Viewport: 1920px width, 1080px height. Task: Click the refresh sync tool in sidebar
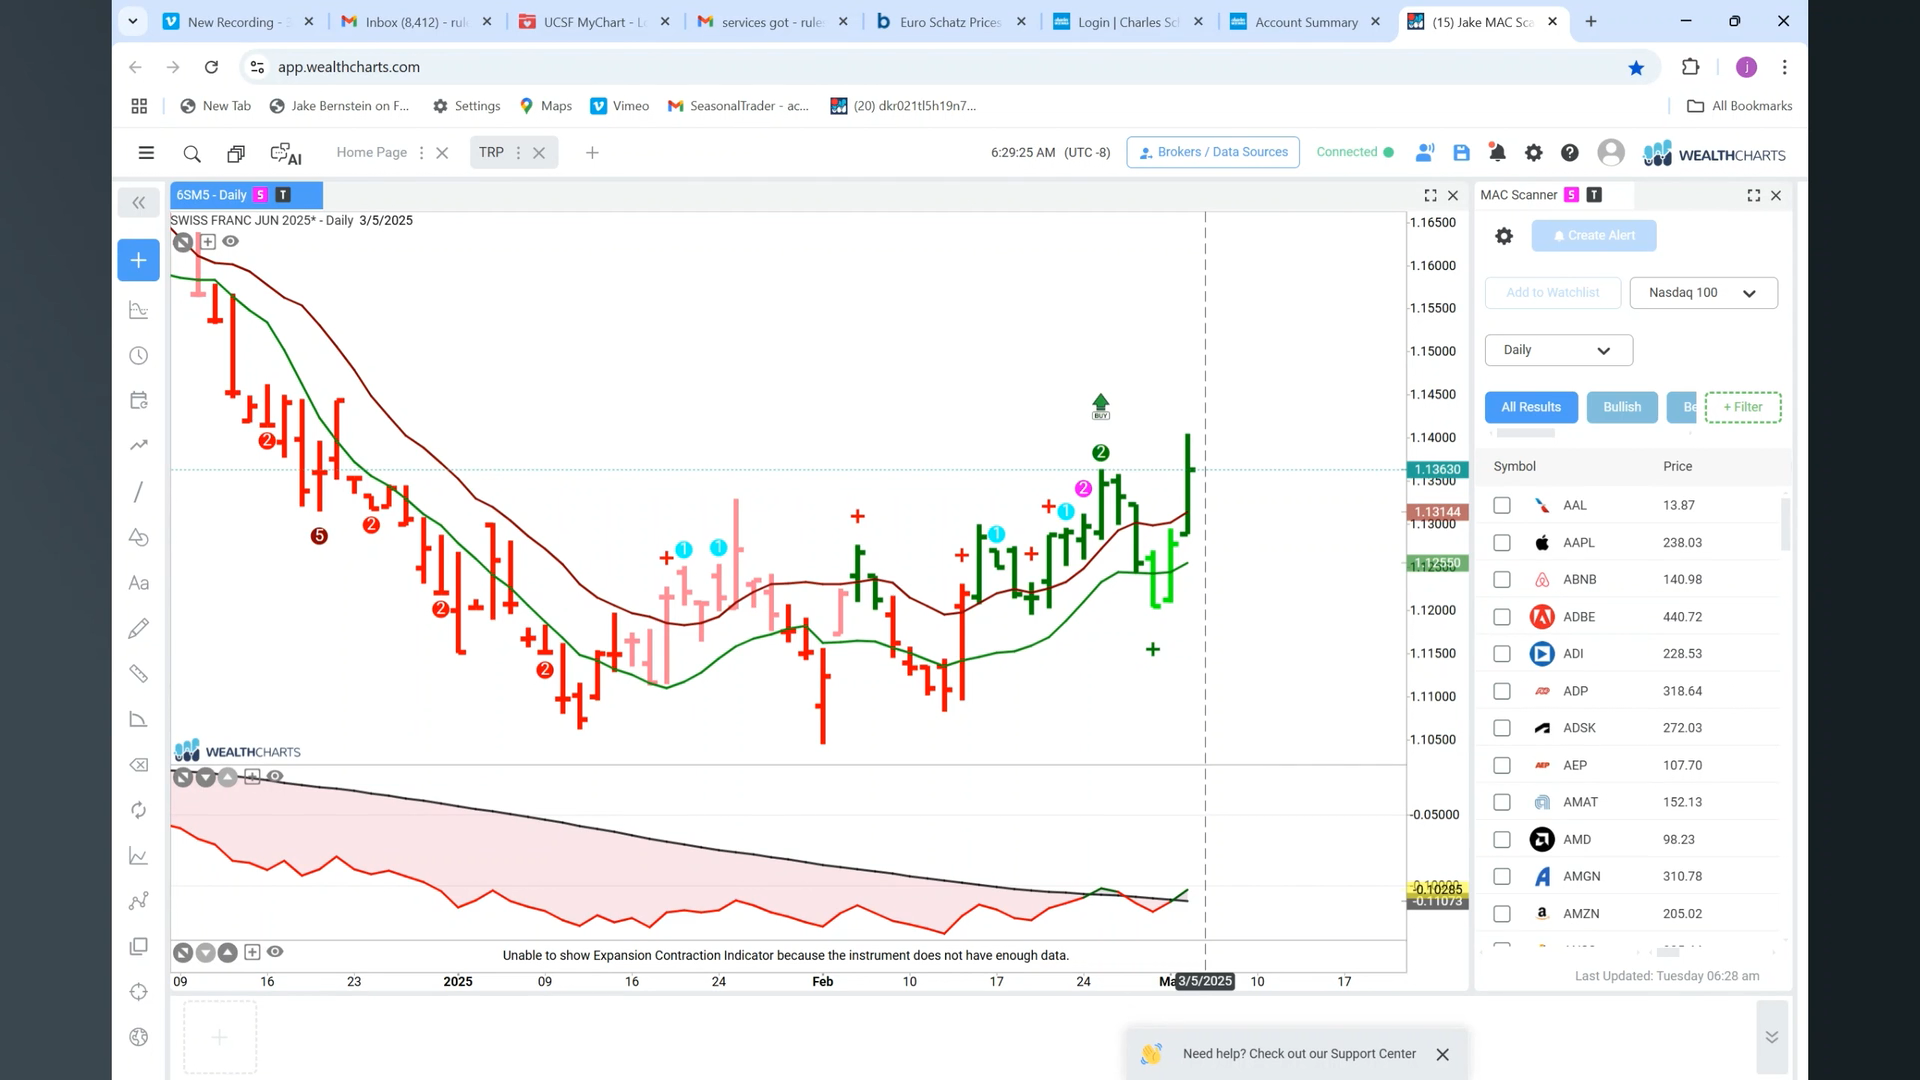139,810
